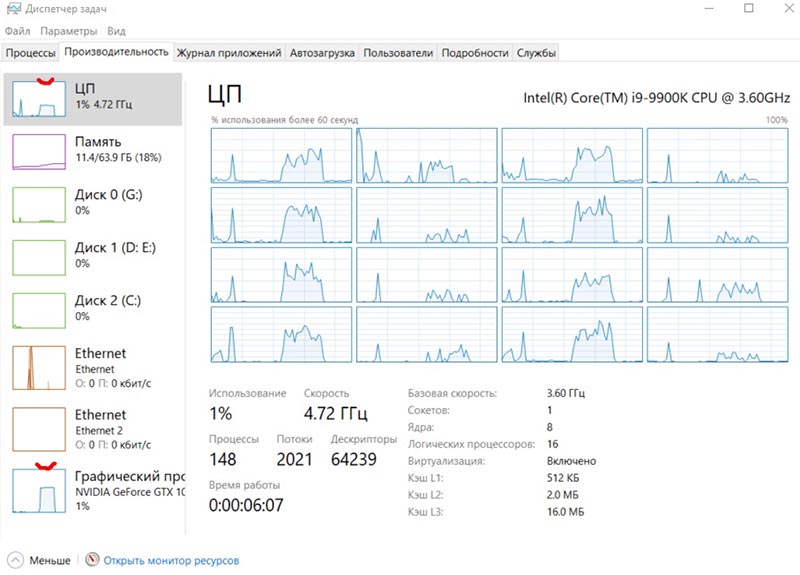Maximize the Диспетчер задач window
This screenshot has height=575, width=800.
tap(748, 8)
